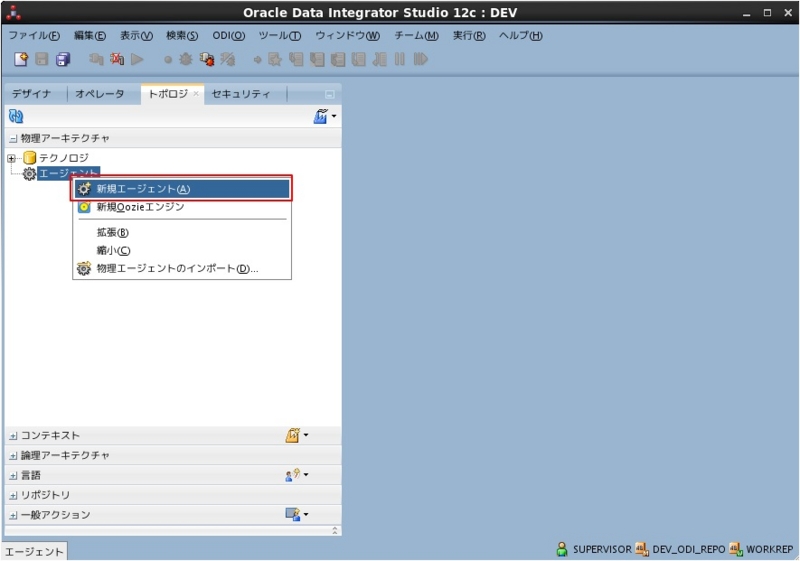Open the チーム(M) menu
This screenshot has width=800, height=561.
(x=416, y=36)
